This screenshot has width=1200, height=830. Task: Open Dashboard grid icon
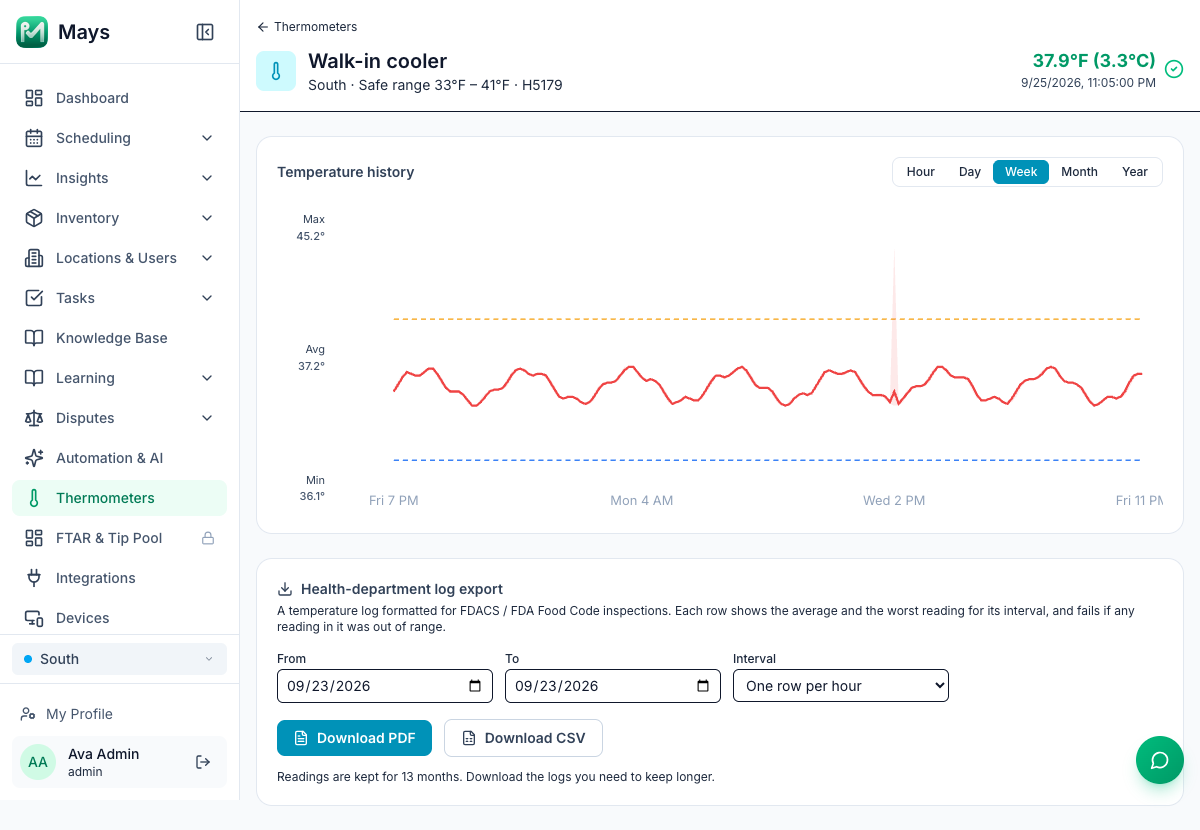point(34,98)
